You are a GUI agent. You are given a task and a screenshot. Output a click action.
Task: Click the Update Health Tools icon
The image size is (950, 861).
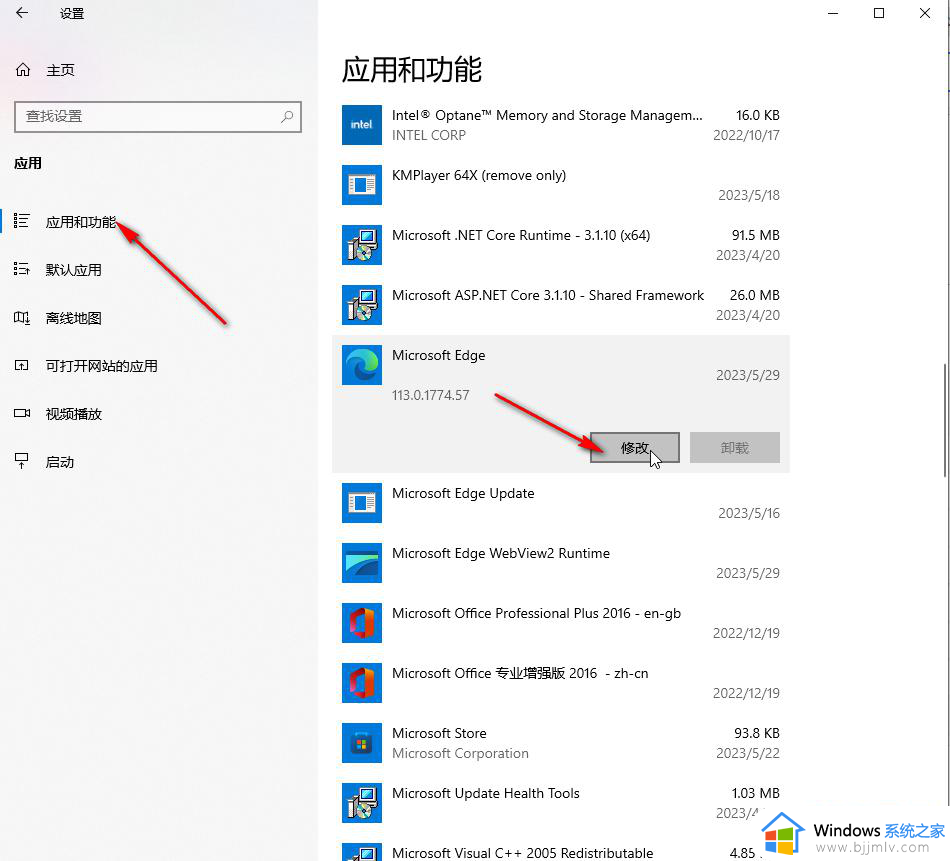point(362,803)
